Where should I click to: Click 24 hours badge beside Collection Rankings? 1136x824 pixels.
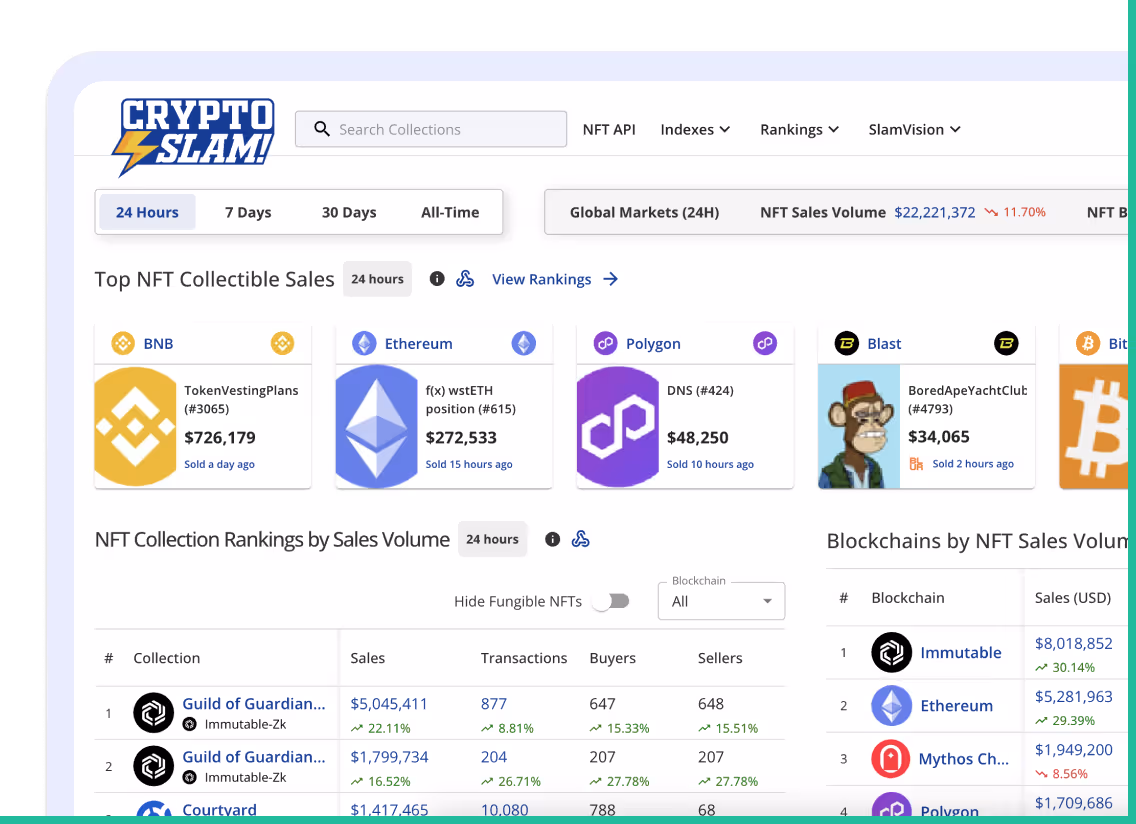pos(493,539)
